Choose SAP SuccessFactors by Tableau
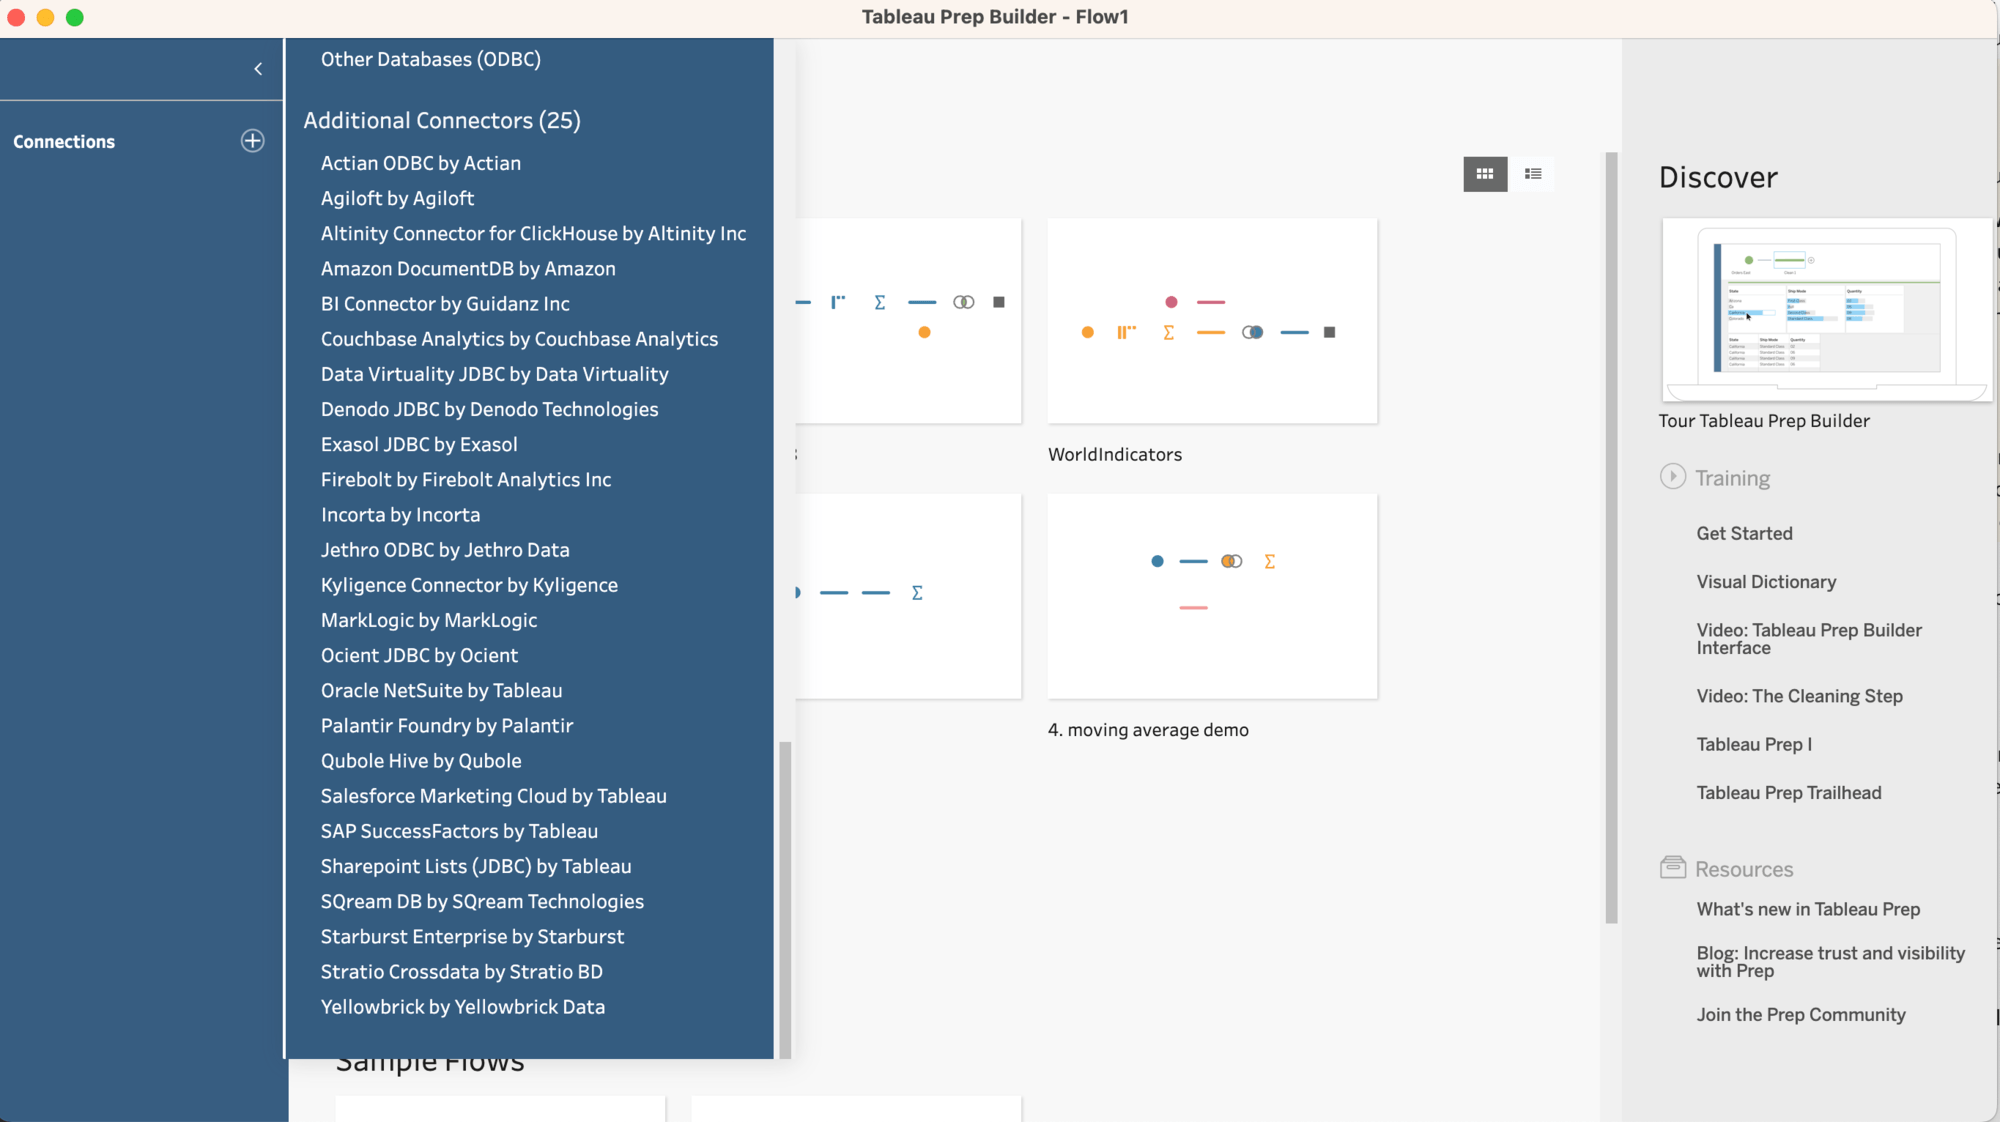The width and height of the screenshot is (2000, 1122). [459, 831]
